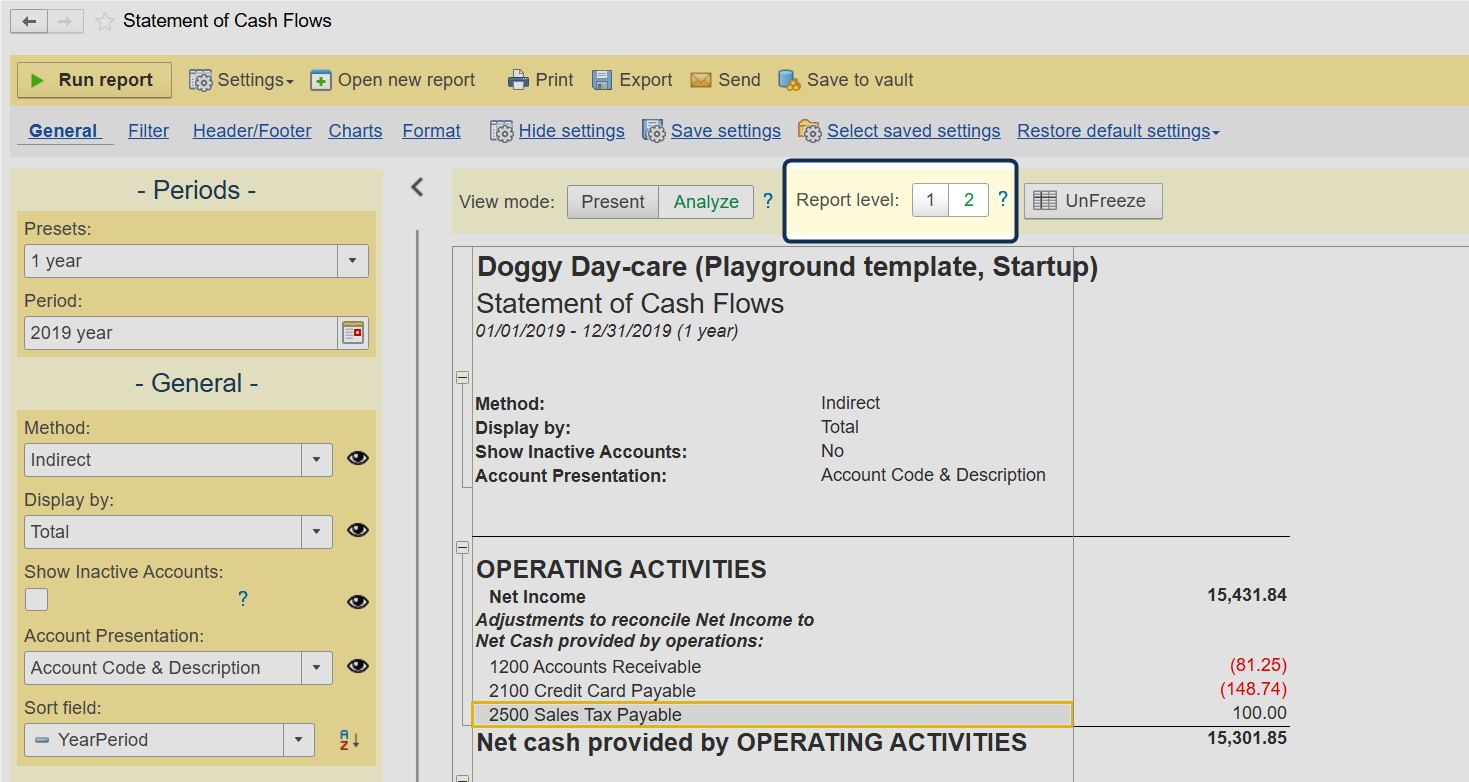Enable Show Inactive Accounts checkbox
1469x782 pixels.
37,599
